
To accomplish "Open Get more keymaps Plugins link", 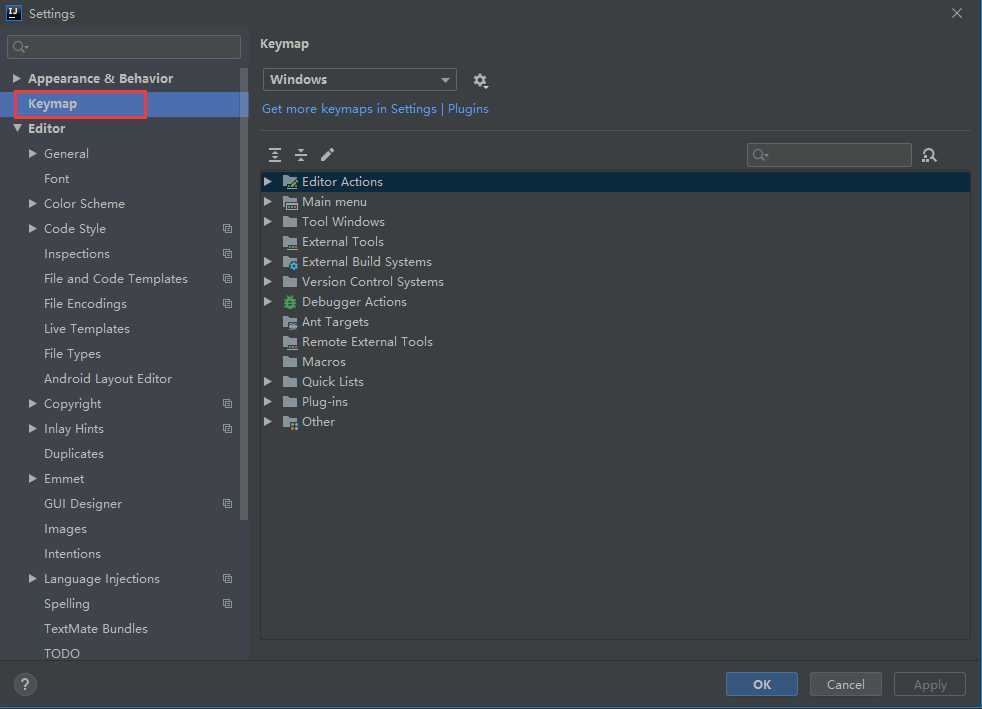I will point(375,109).
